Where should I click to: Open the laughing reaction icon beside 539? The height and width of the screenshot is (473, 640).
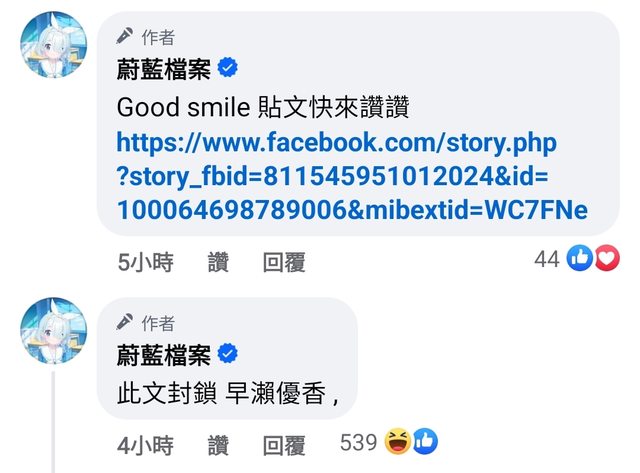398,442
